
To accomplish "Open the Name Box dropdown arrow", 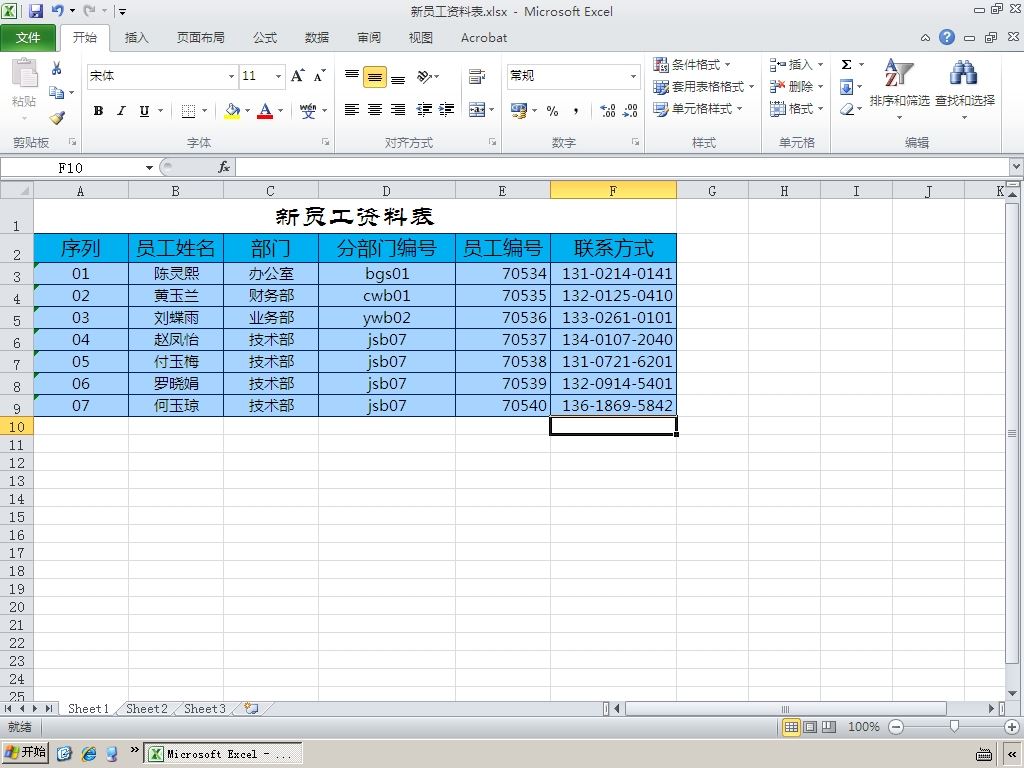I will click(x=149, y=168).
